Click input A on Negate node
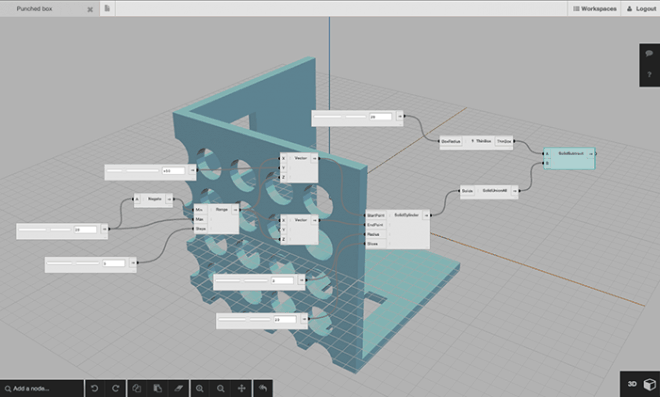 (137, 199)
